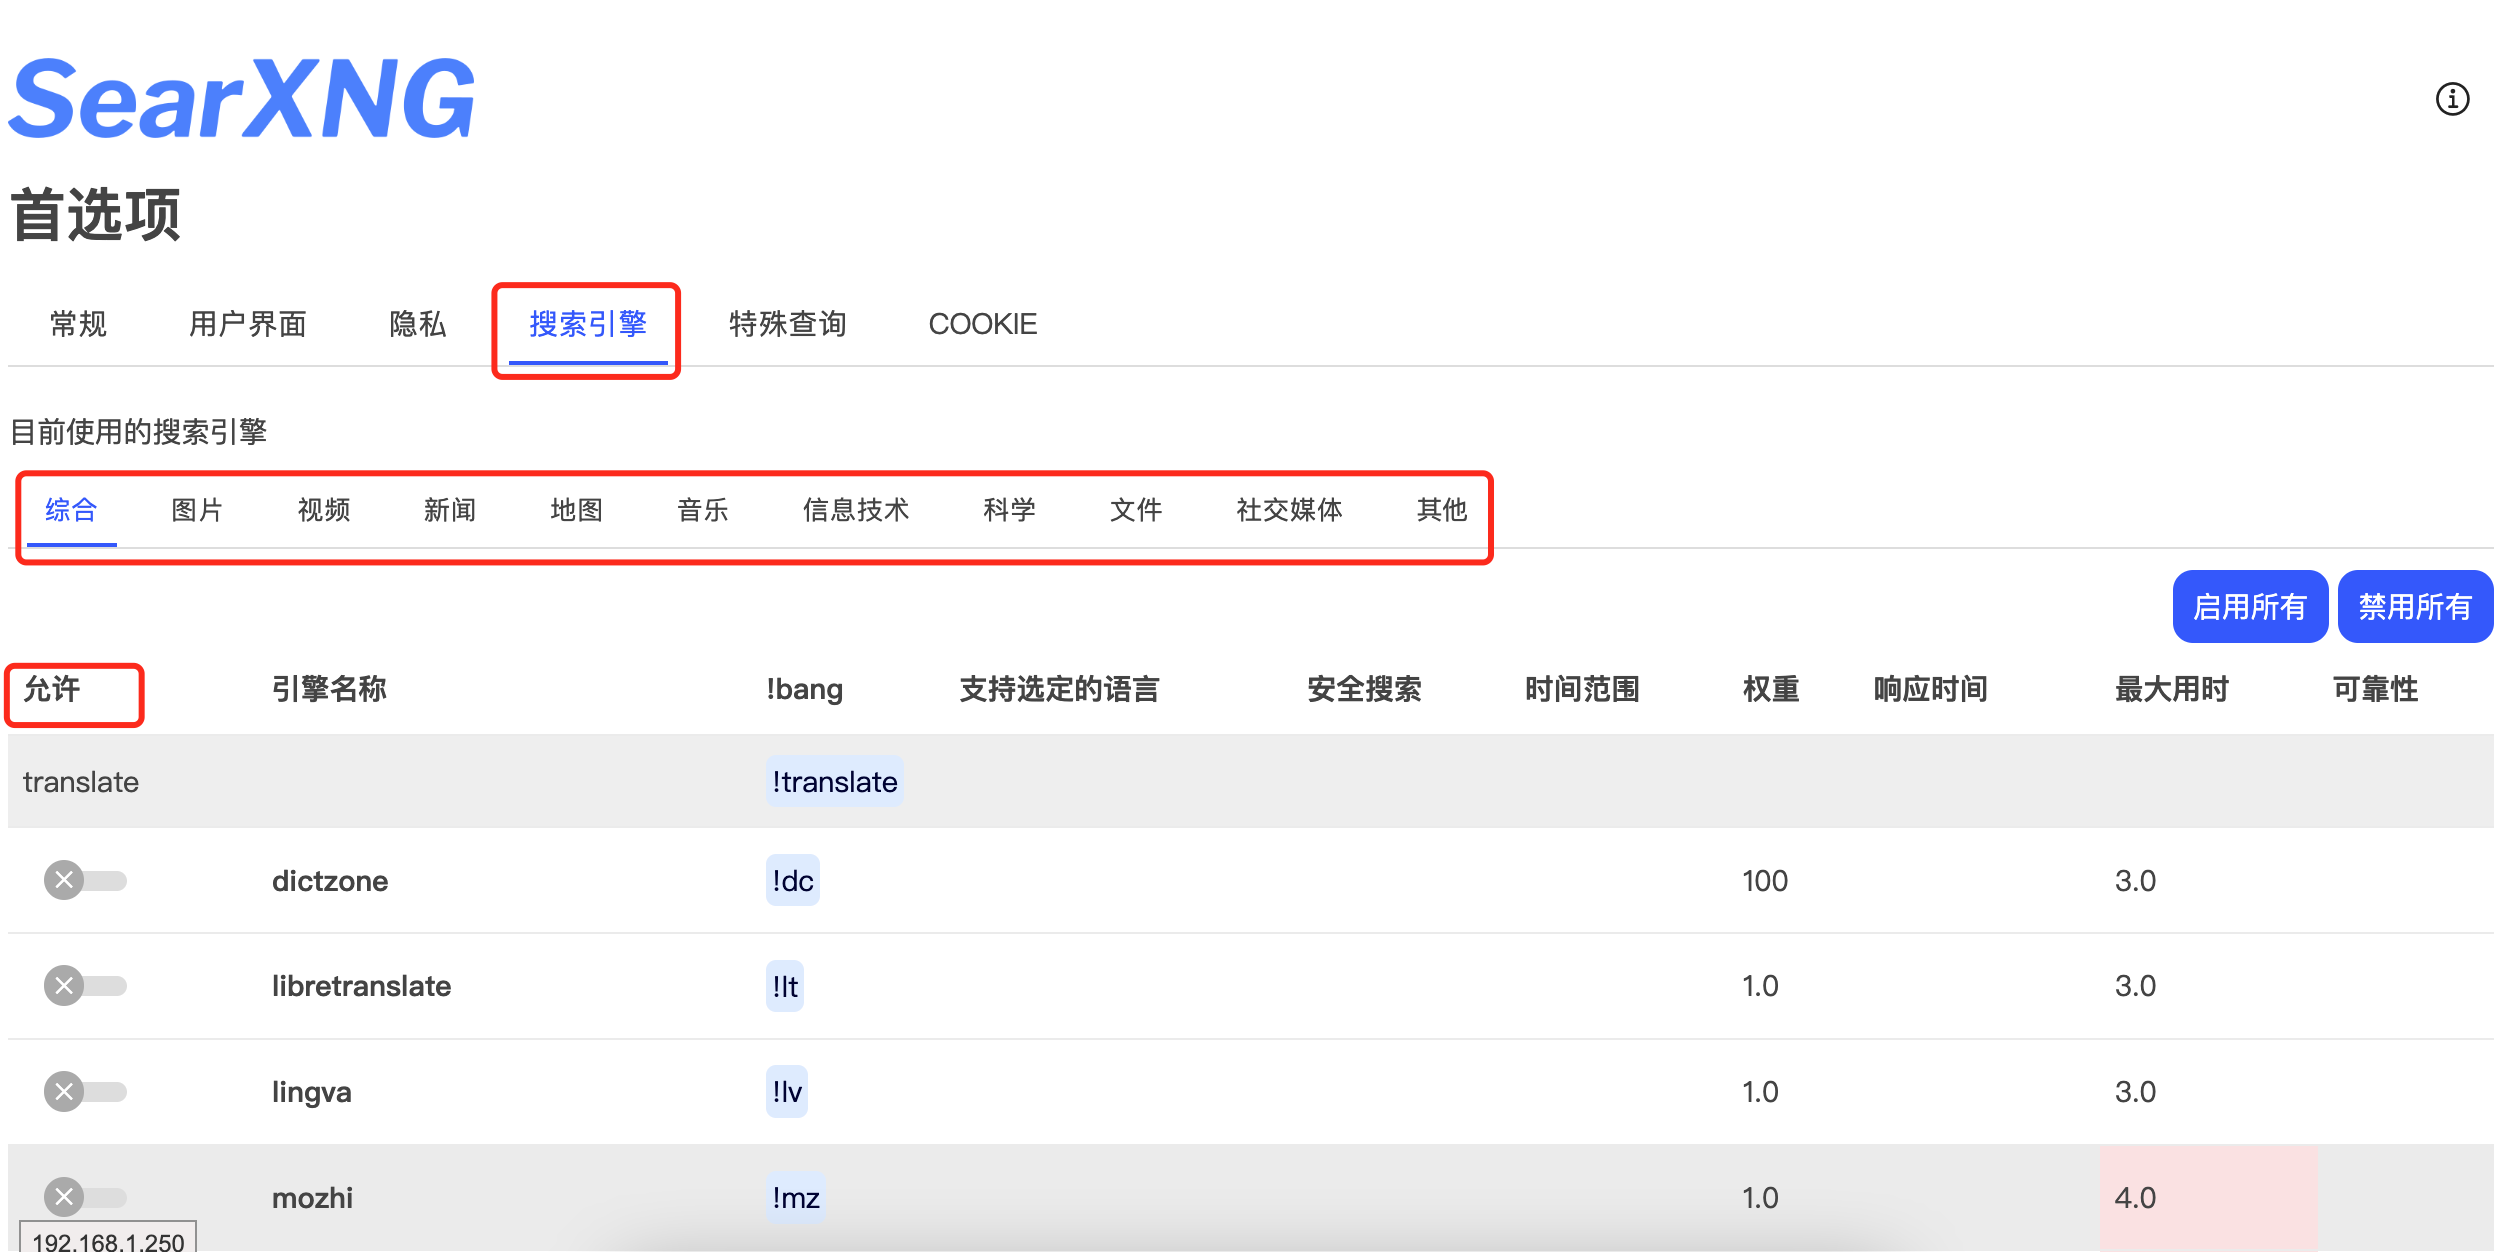
Task: Toggle the libretranslate engine switch
Action: [85, 985]
